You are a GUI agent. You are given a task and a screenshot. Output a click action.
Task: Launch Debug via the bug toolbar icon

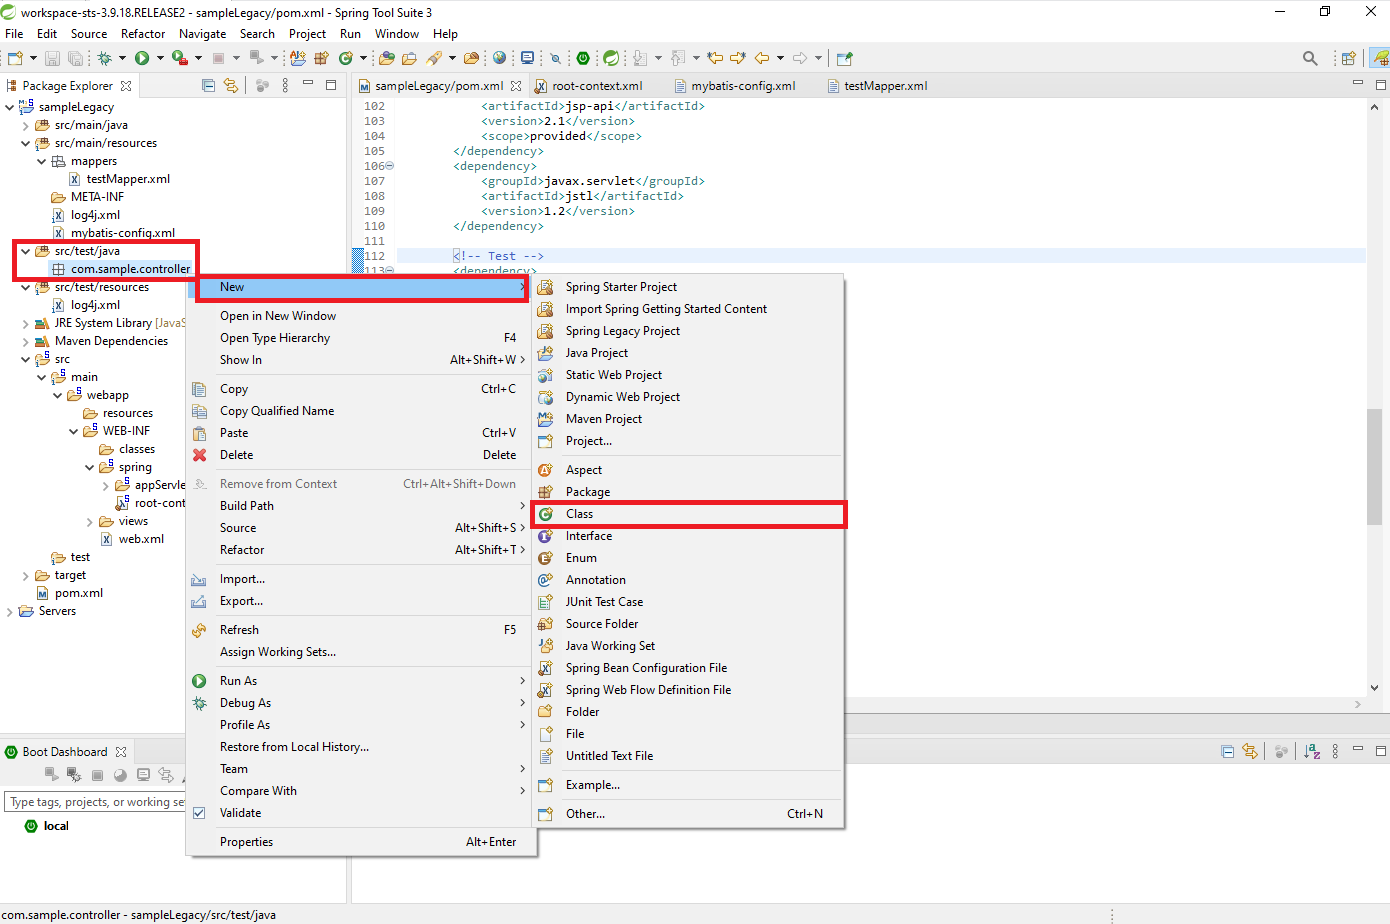coord(104,58)
